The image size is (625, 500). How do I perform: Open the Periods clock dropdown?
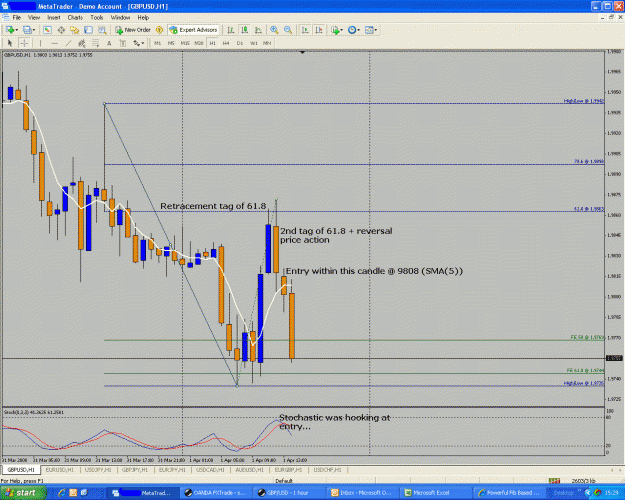pyautogui.click(x=354, y=30)
